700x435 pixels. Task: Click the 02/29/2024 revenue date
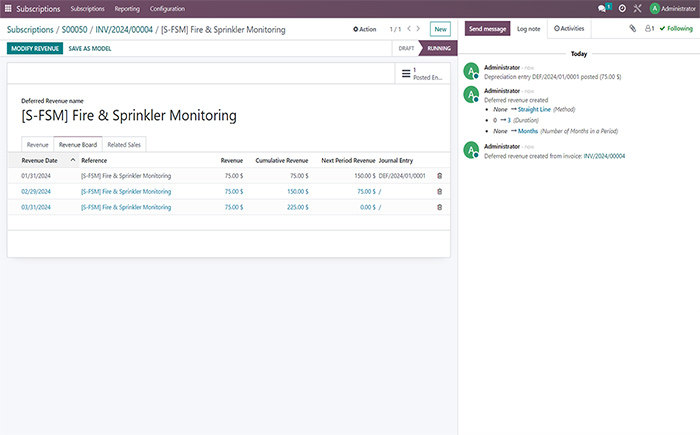(36, 192)
